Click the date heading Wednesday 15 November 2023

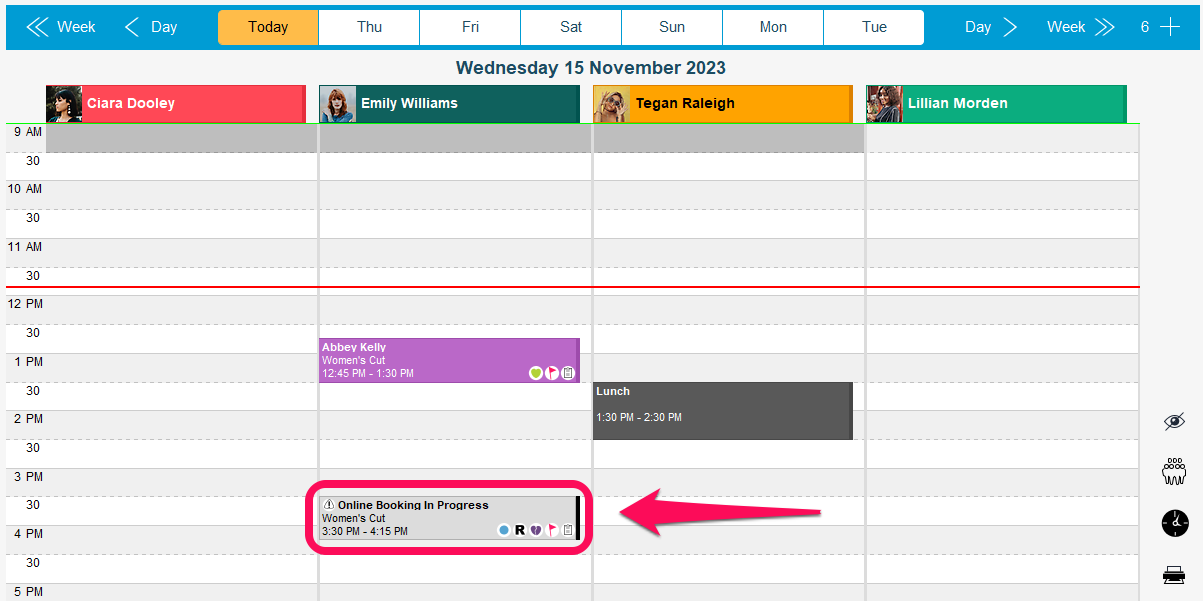pyautogui.click(x=591, y=68)
